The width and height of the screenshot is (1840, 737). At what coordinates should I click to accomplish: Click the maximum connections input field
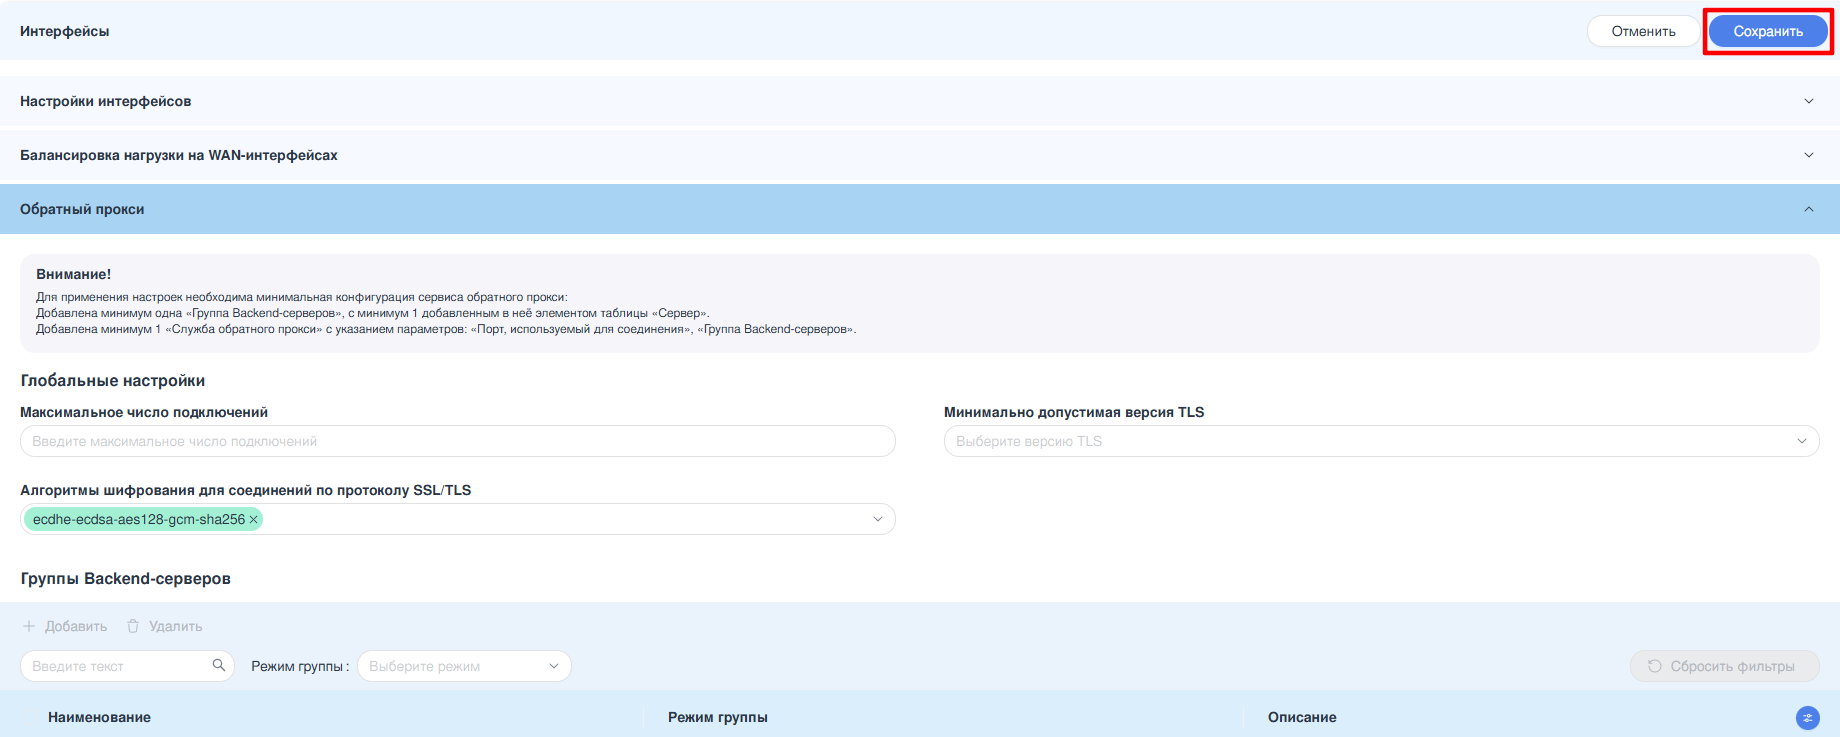coord(457,441)
